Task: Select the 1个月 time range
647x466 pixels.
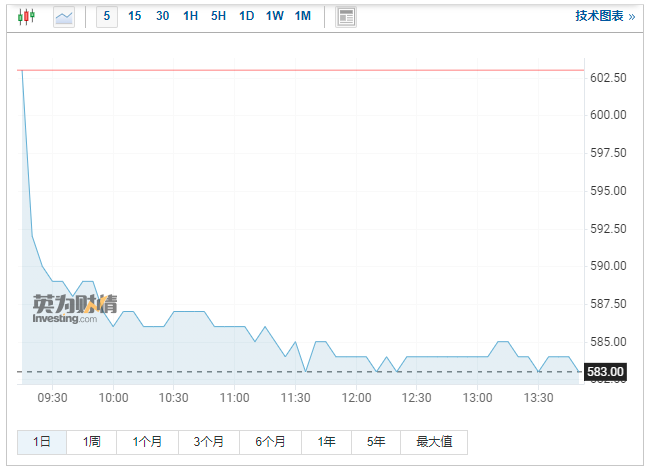Action: pos(147,442)
